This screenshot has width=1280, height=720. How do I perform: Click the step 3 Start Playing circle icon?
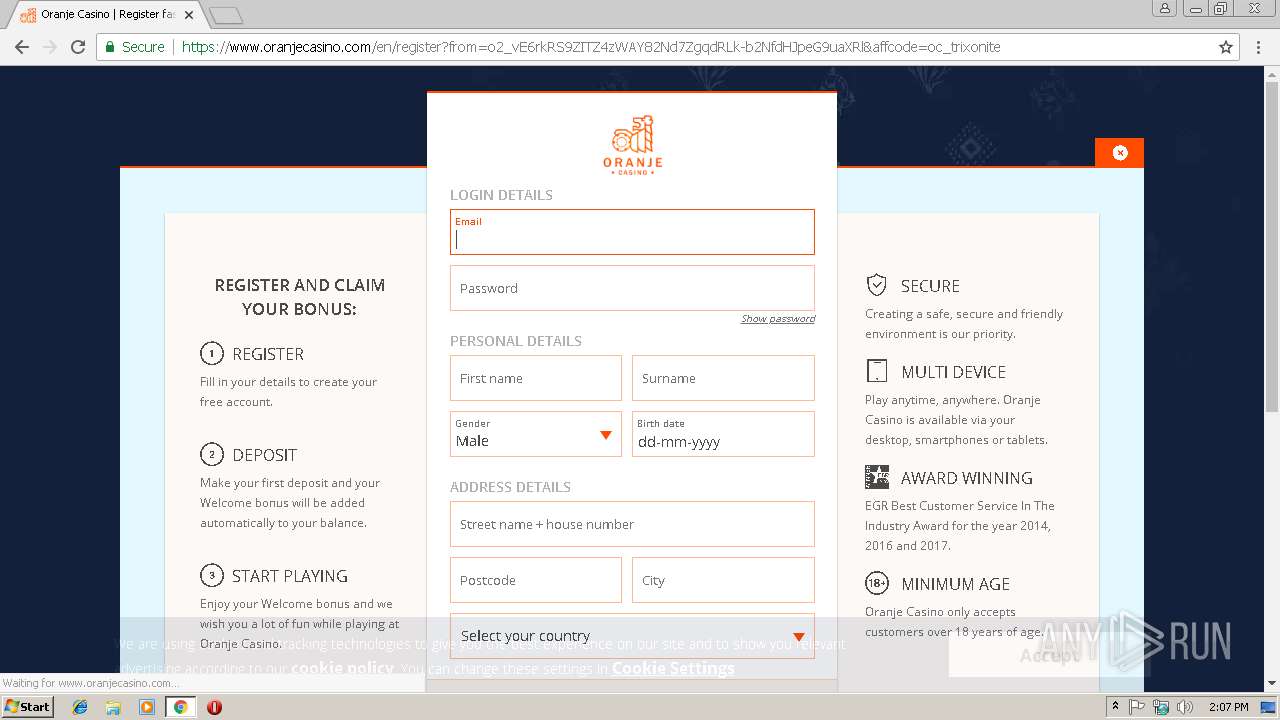(x=211, y=575)
